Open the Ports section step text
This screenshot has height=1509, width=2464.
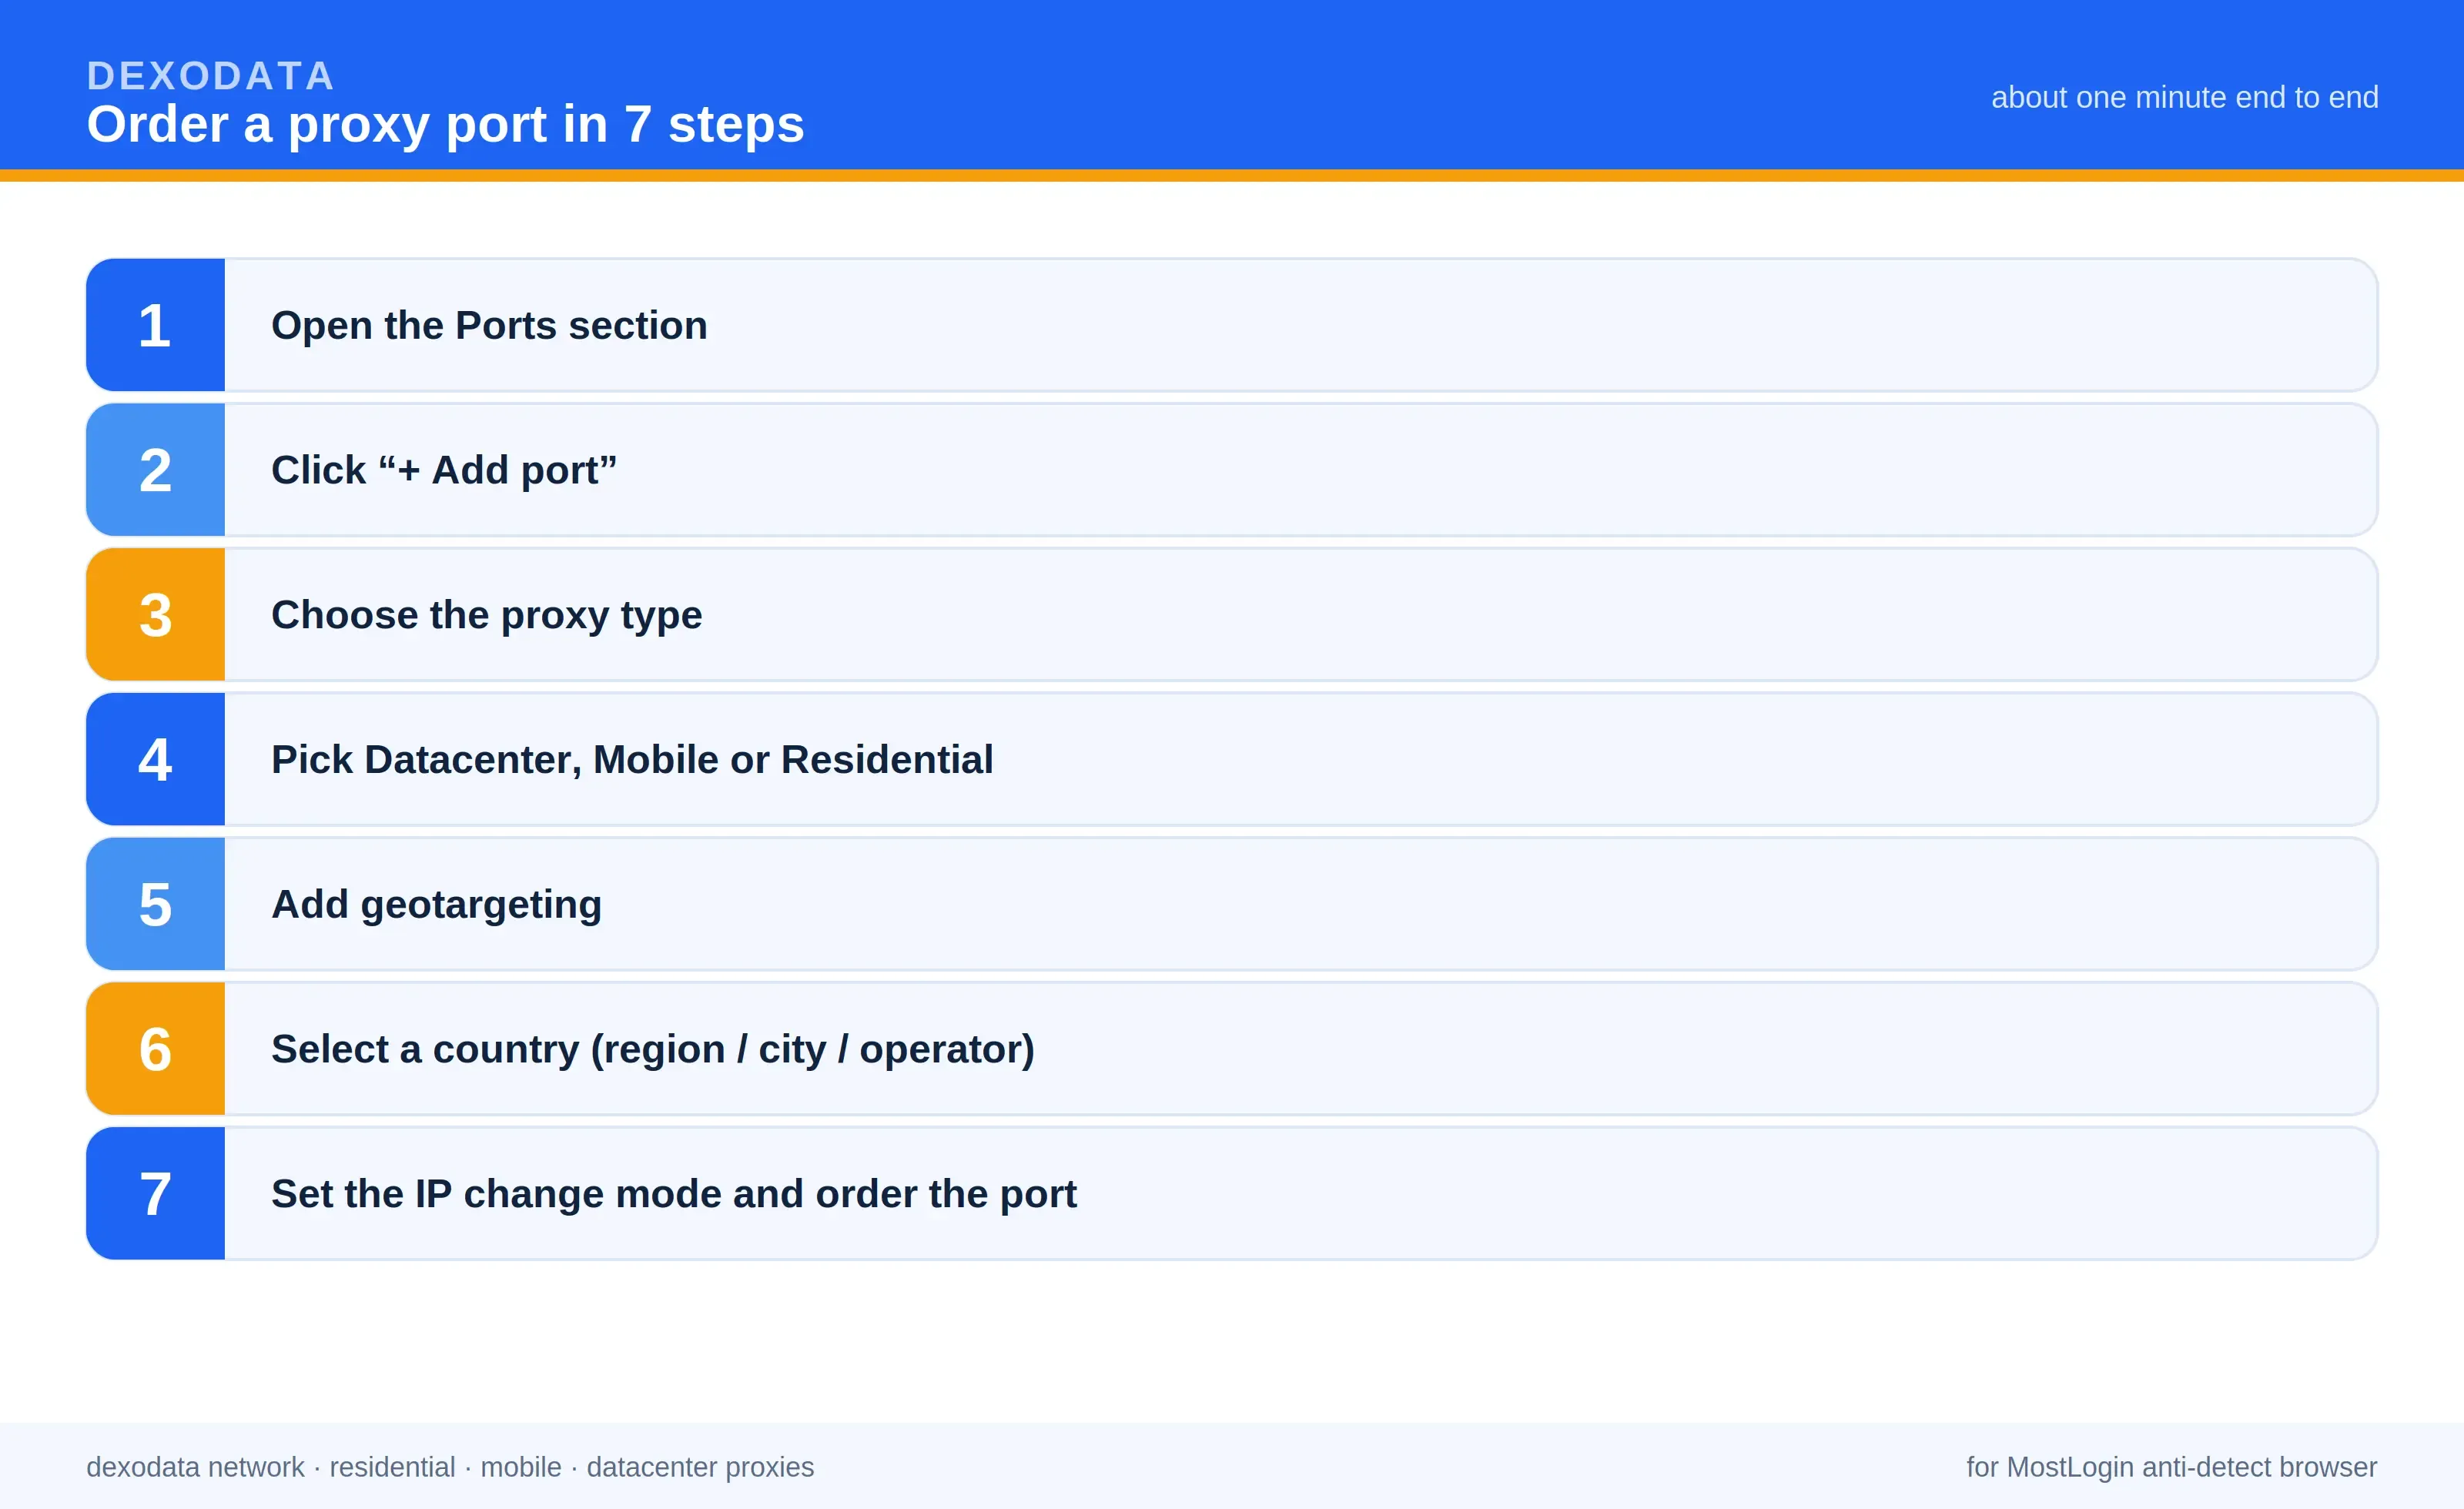click(x=489, y=326)
